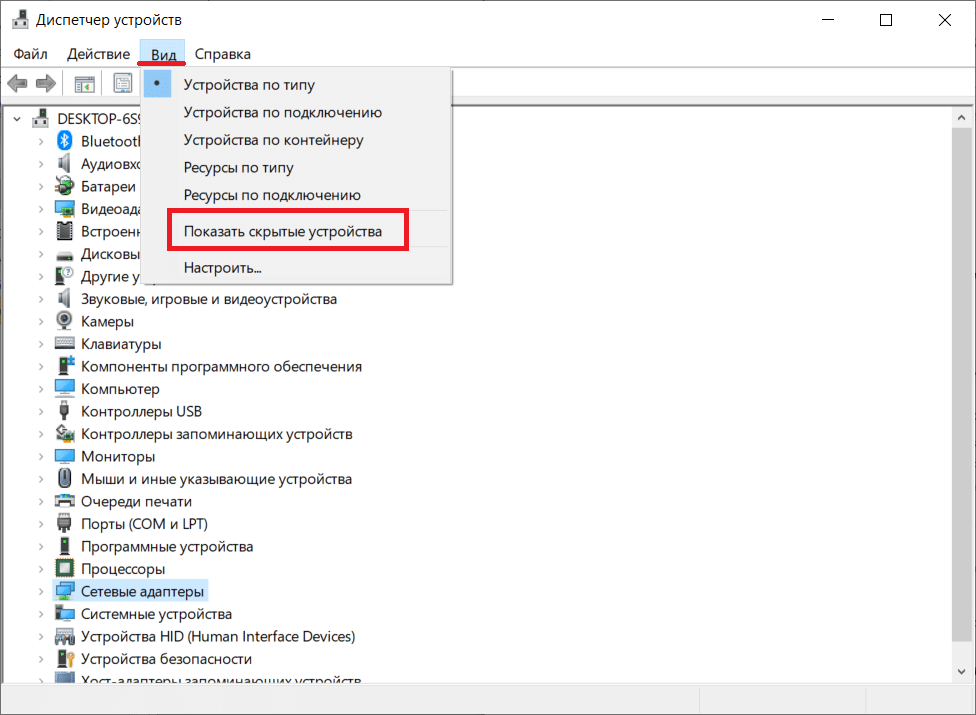Click the show/hide console tree toolbar icon
This screenshot has width=976, height=715.
click(84, 84)
